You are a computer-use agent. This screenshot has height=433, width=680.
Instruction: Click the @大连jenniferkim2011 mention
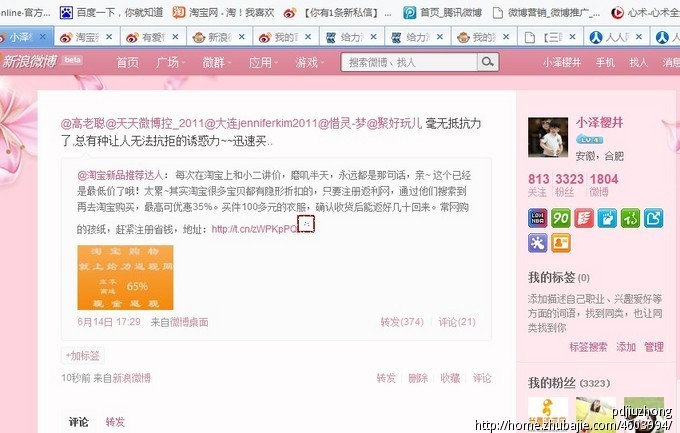coord(261,124)
